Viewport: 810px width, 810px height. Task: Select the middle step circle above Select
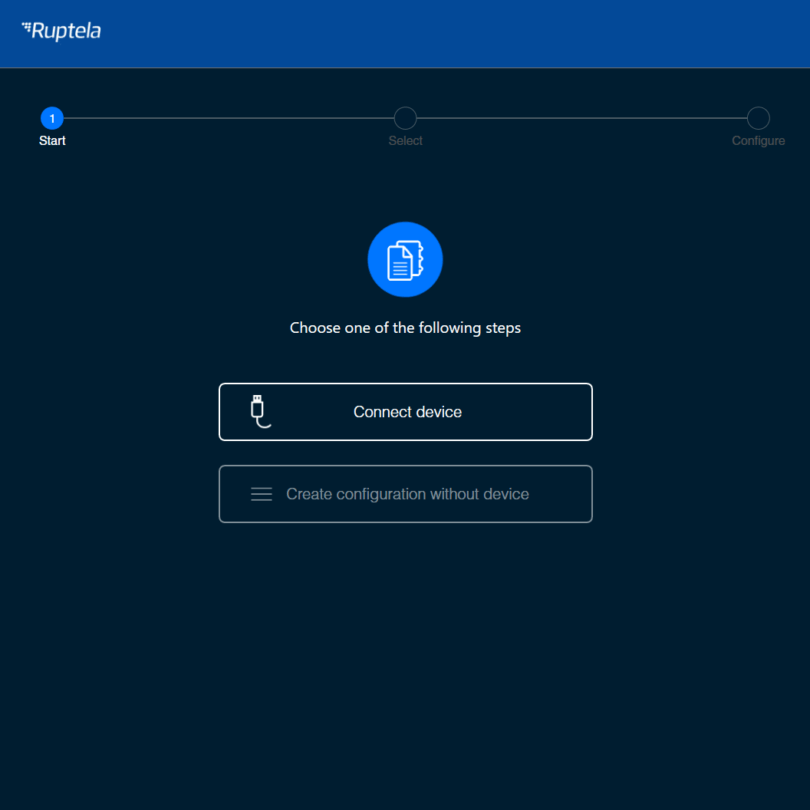pyautogui.click(x=405, y=118)
